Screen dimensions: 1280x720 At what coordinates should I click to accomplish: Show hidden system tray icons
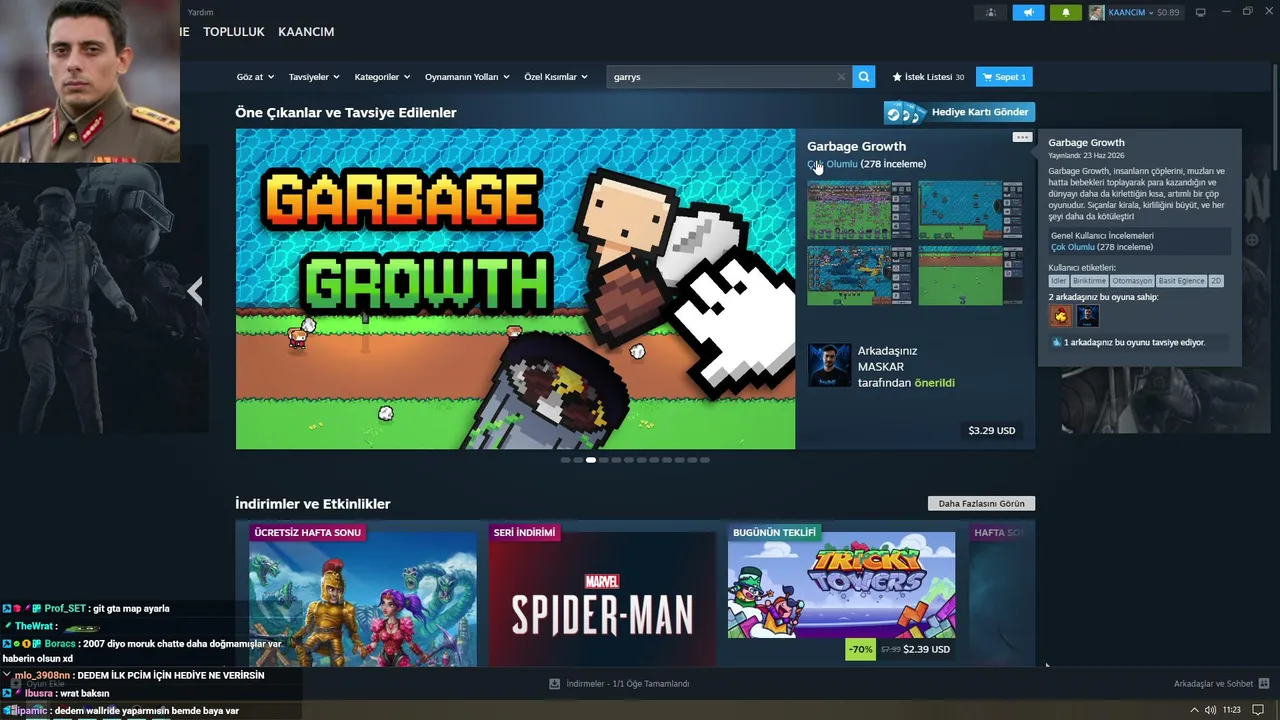[1194, 710]
